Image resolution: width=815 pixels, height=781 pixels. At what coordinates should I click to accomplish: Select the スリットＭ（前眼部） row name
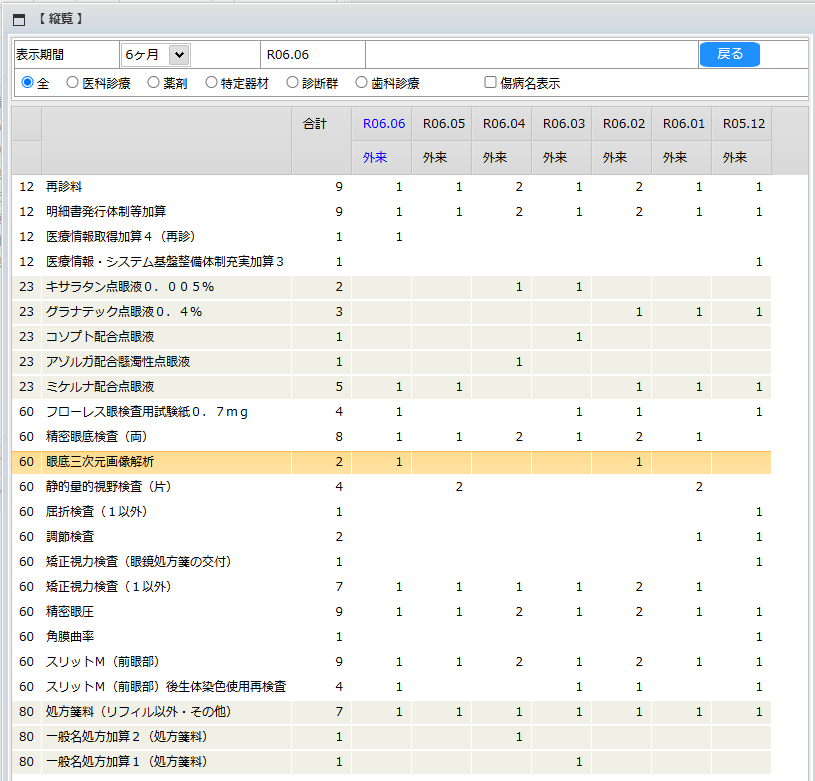[102, 661]
